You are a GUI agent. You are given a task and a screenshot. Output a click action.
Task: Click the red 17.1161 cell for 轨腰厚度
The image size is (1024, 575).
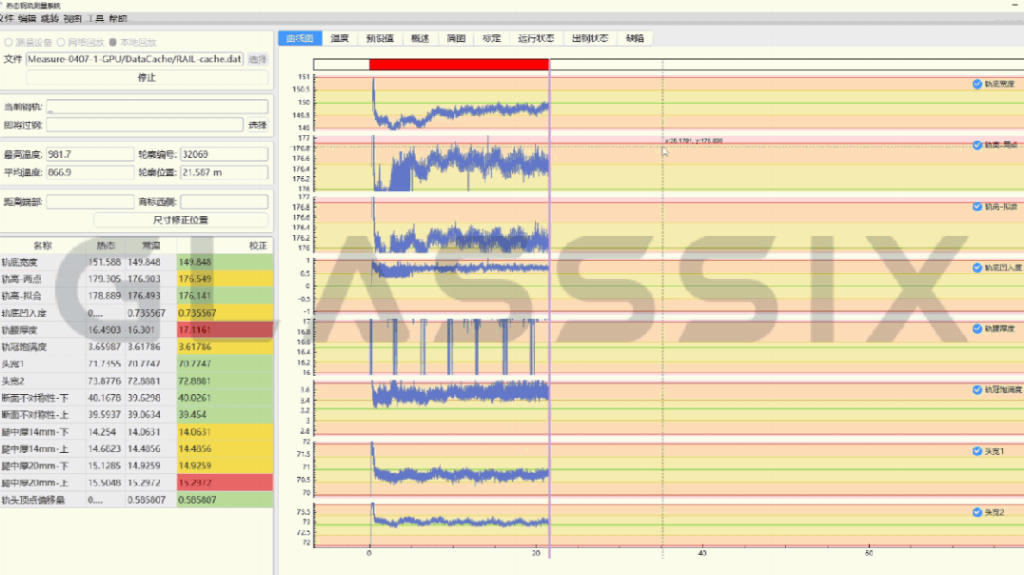click(225, 330)
